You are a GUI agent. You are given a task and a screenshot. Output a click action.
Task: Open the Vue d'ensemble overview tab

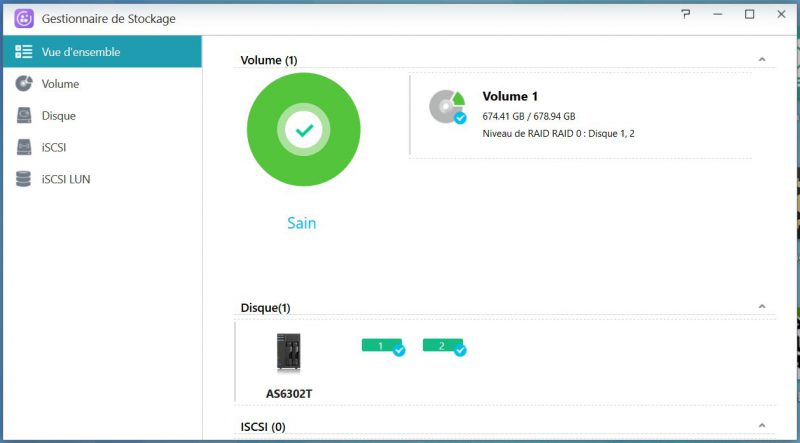[x=102, y=52]
